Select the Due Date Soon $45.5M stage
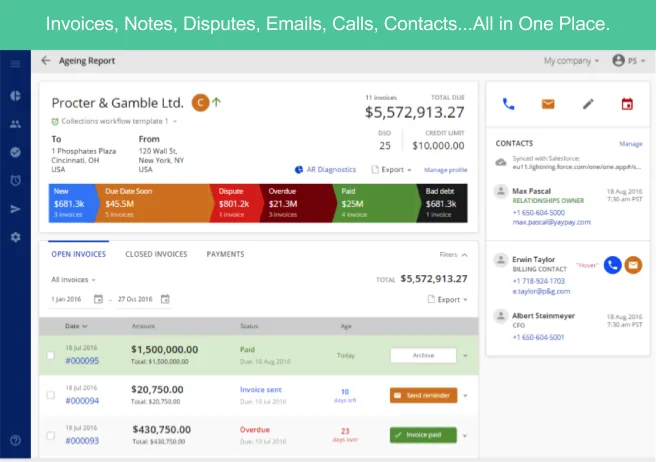The image size is (657, 462). [x=153, y=203]
